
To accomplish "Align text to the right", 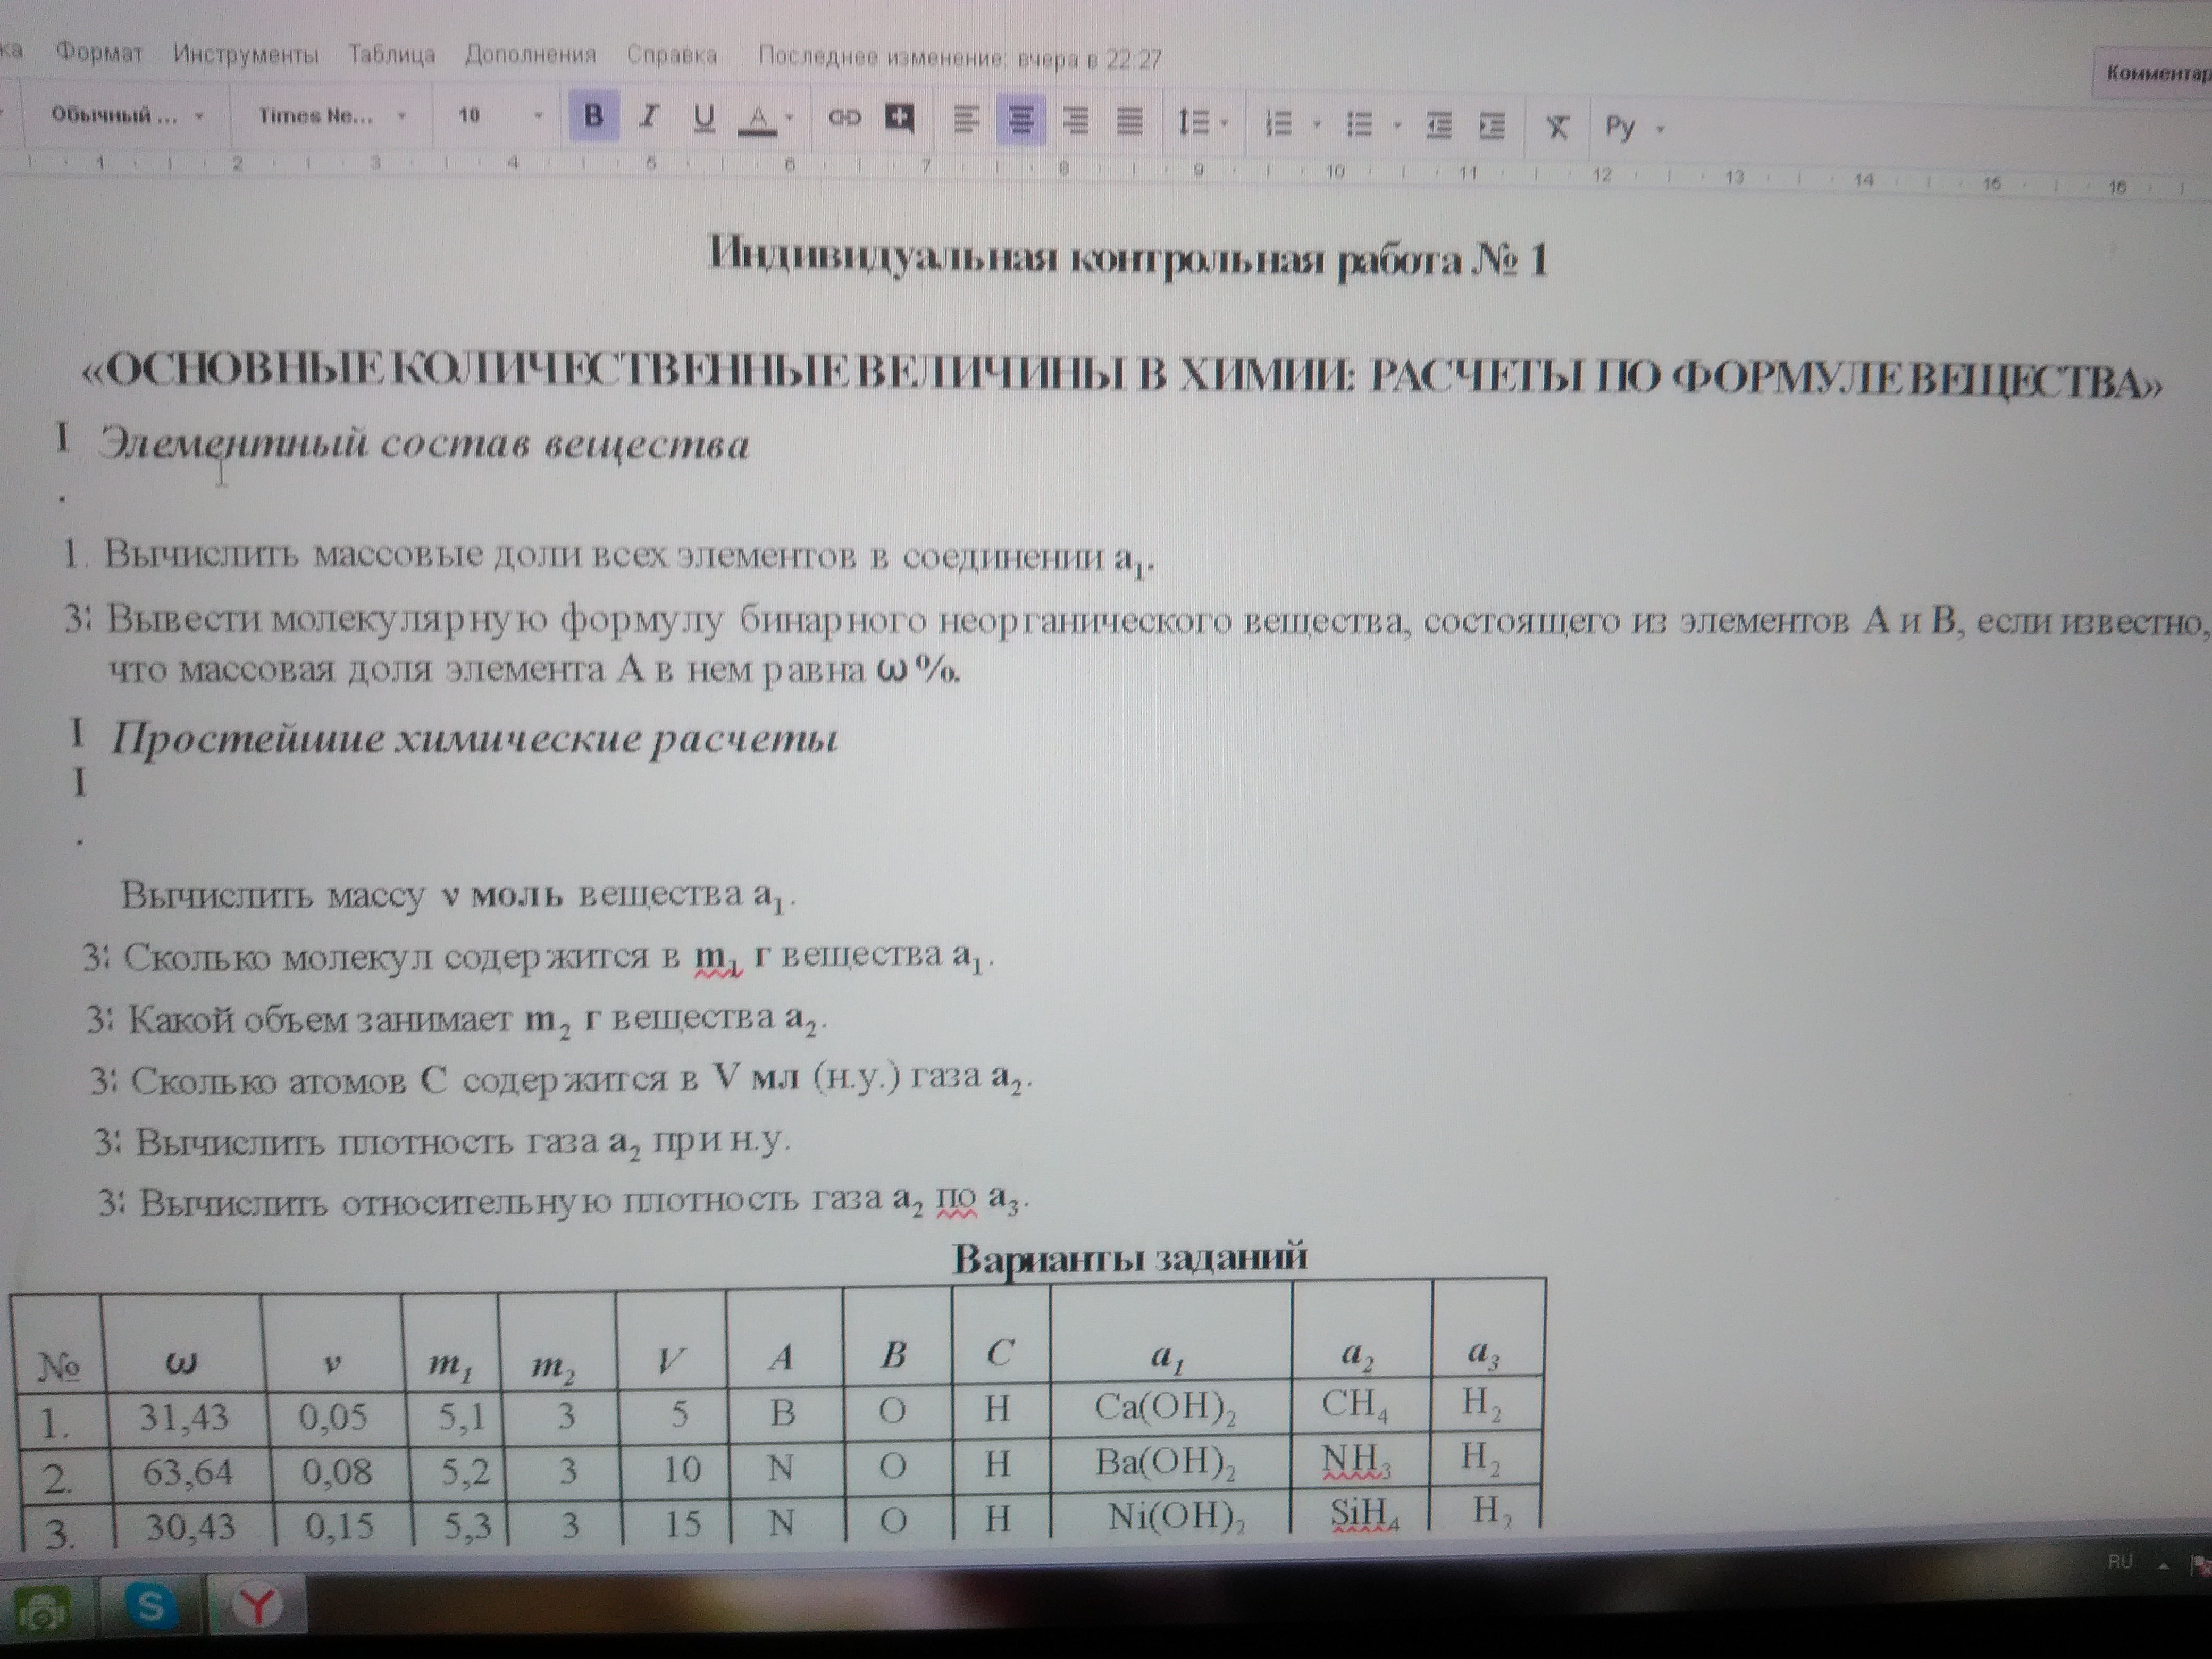I will 1075,121.
